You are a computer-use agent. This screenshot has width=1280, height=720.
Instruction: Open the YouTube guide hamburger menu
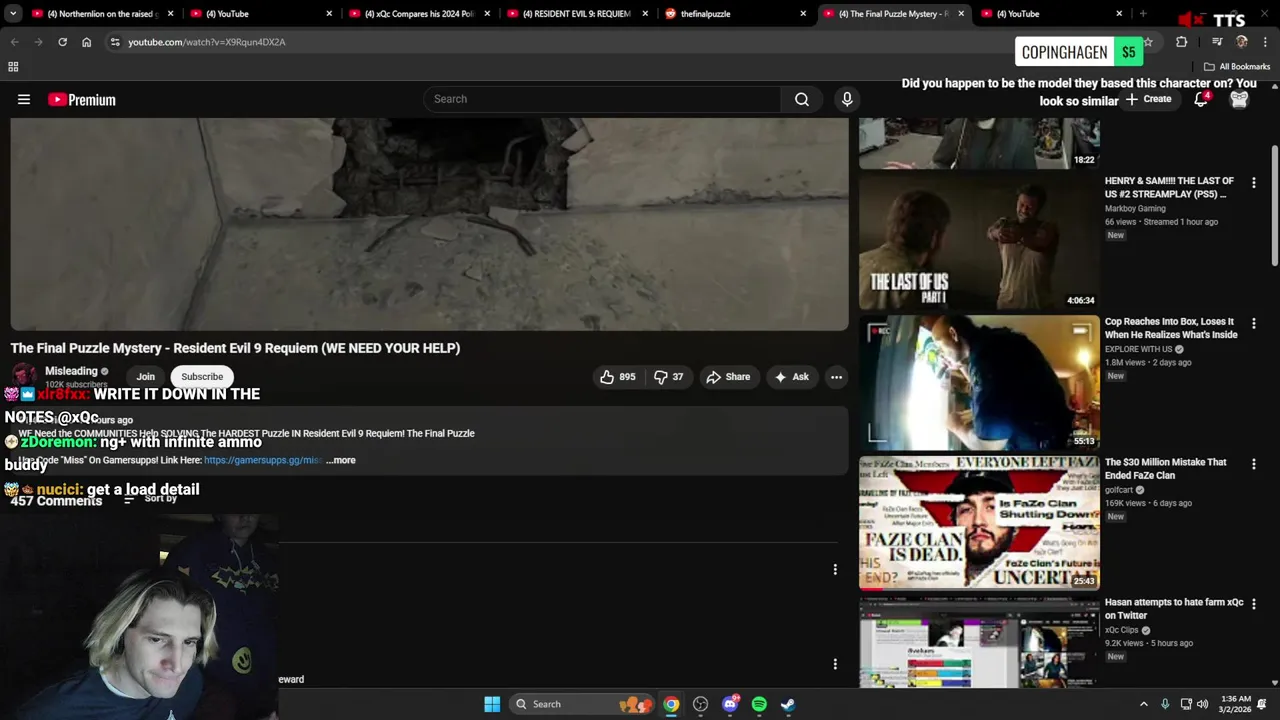click(24, 99)
